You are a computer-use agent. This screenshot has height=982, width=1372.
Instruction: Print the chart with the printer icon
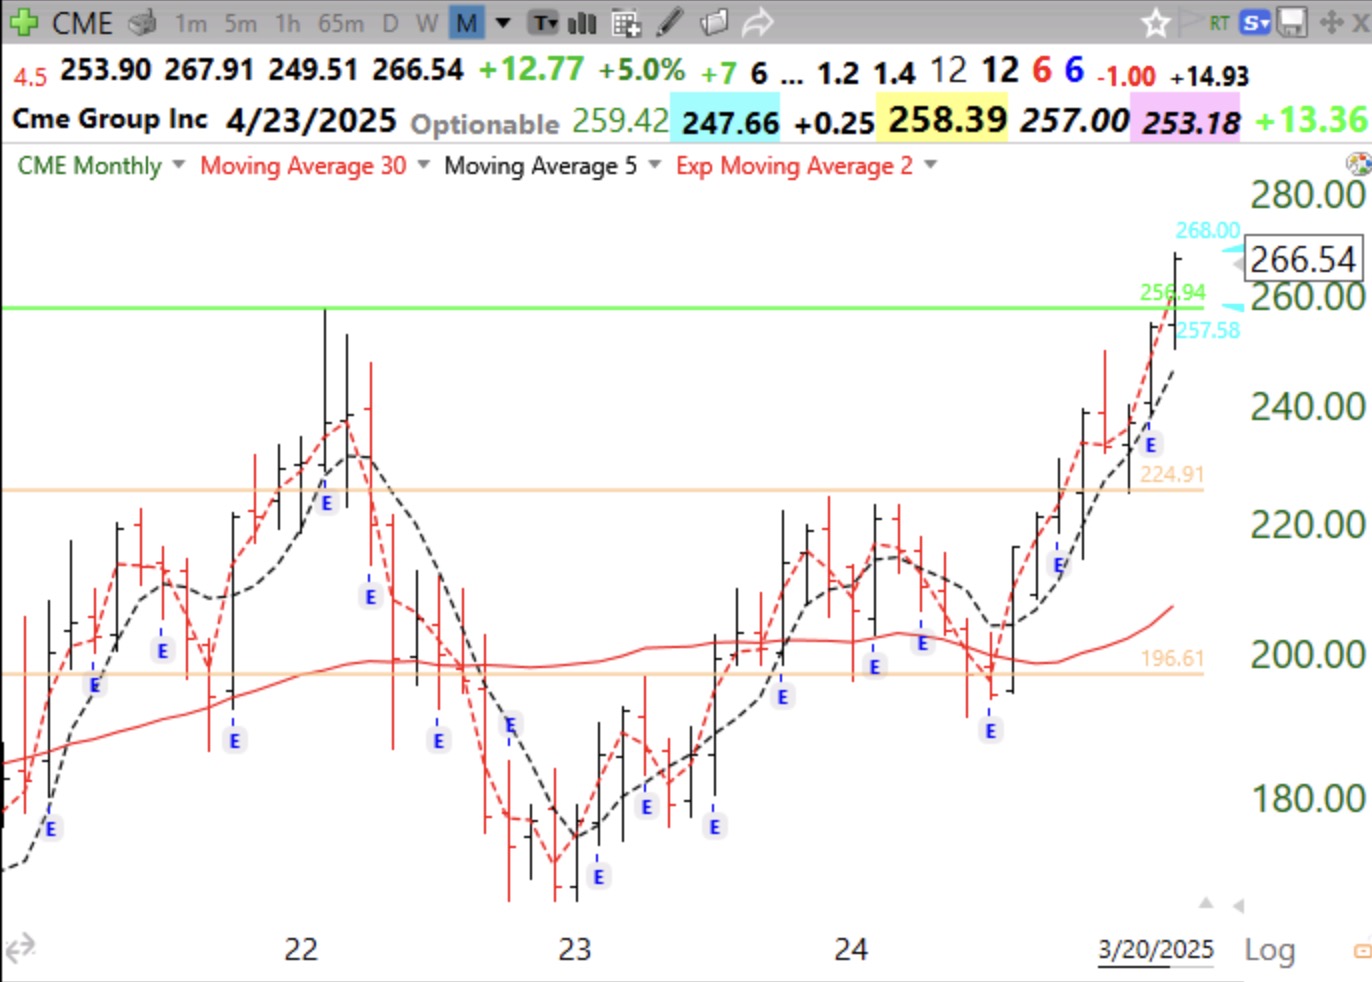pos(143,22)
